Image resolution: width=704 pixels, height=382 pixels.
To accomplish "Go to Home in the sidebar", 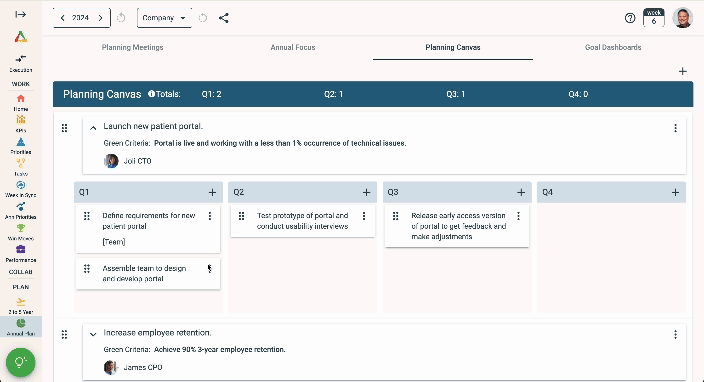I will 21,103.
